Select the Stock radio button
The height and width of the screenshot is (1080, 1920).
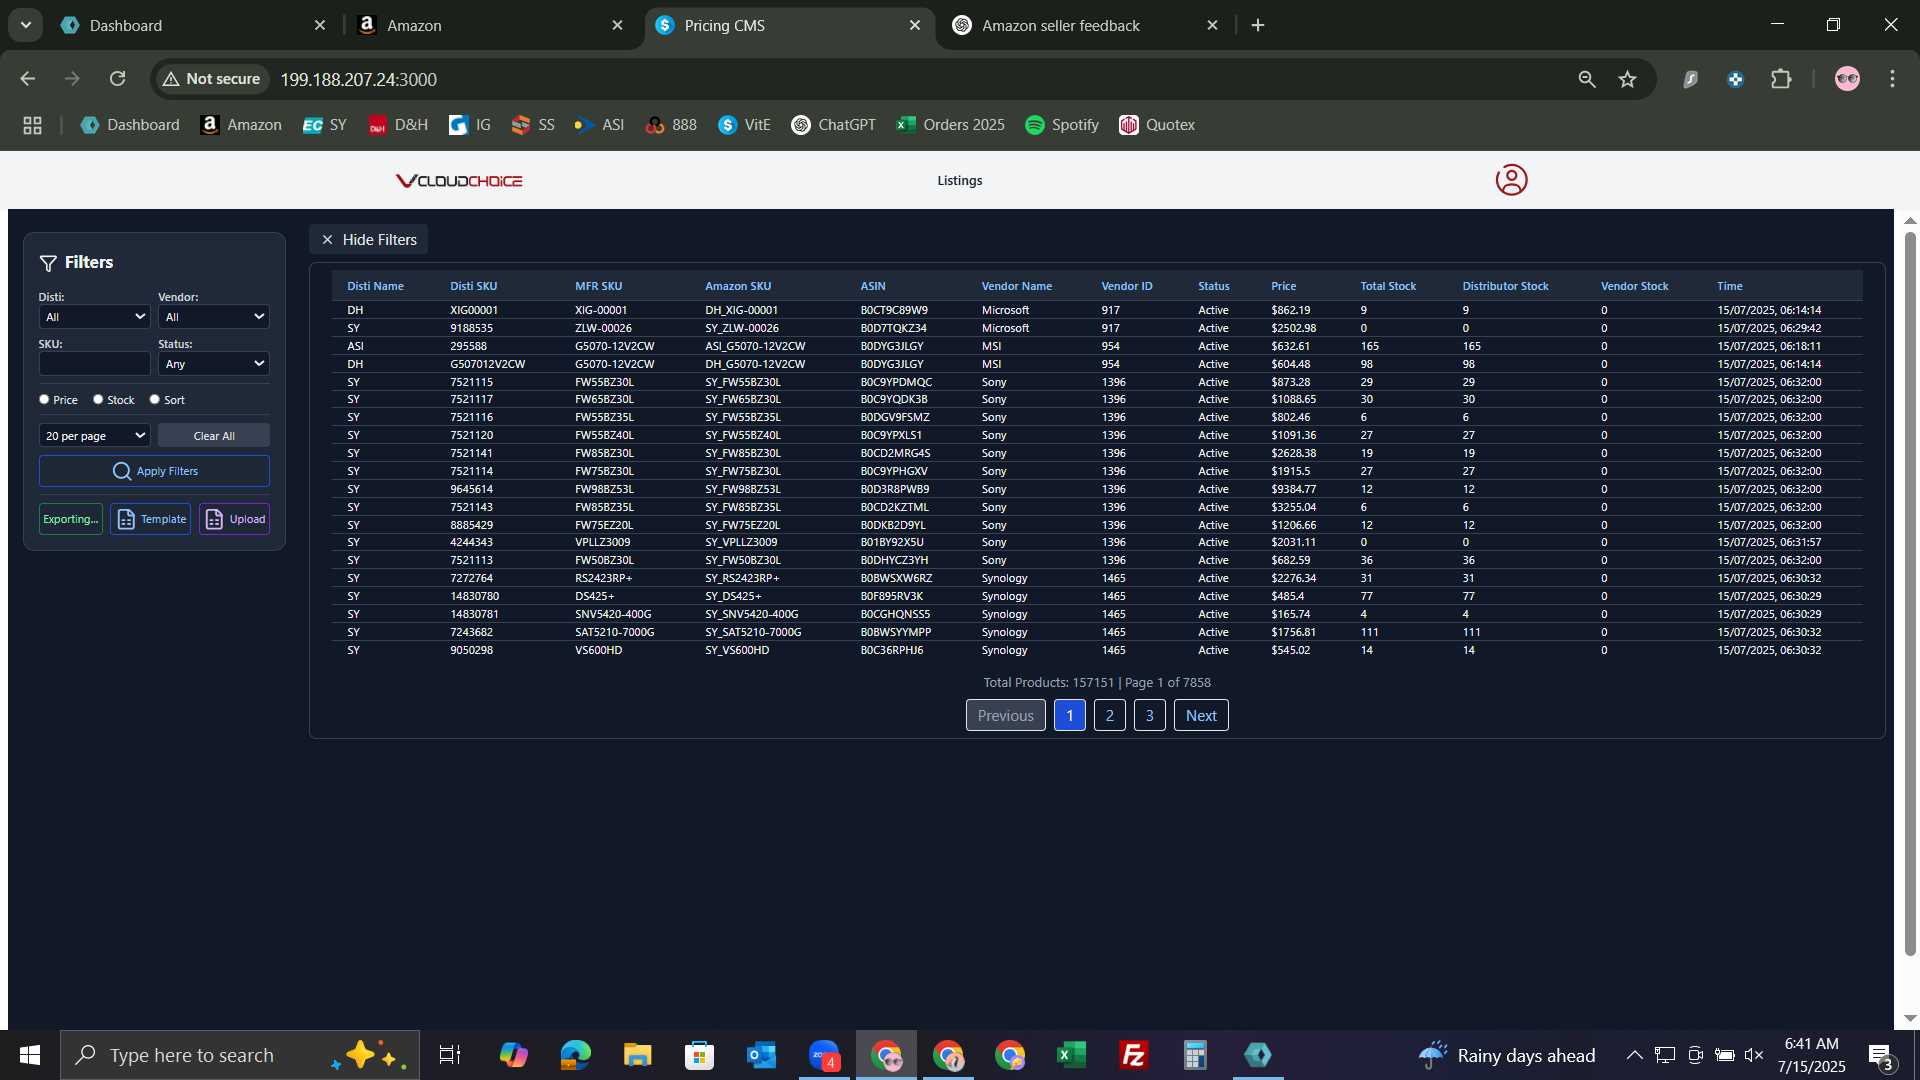click(x=98, y=399)
